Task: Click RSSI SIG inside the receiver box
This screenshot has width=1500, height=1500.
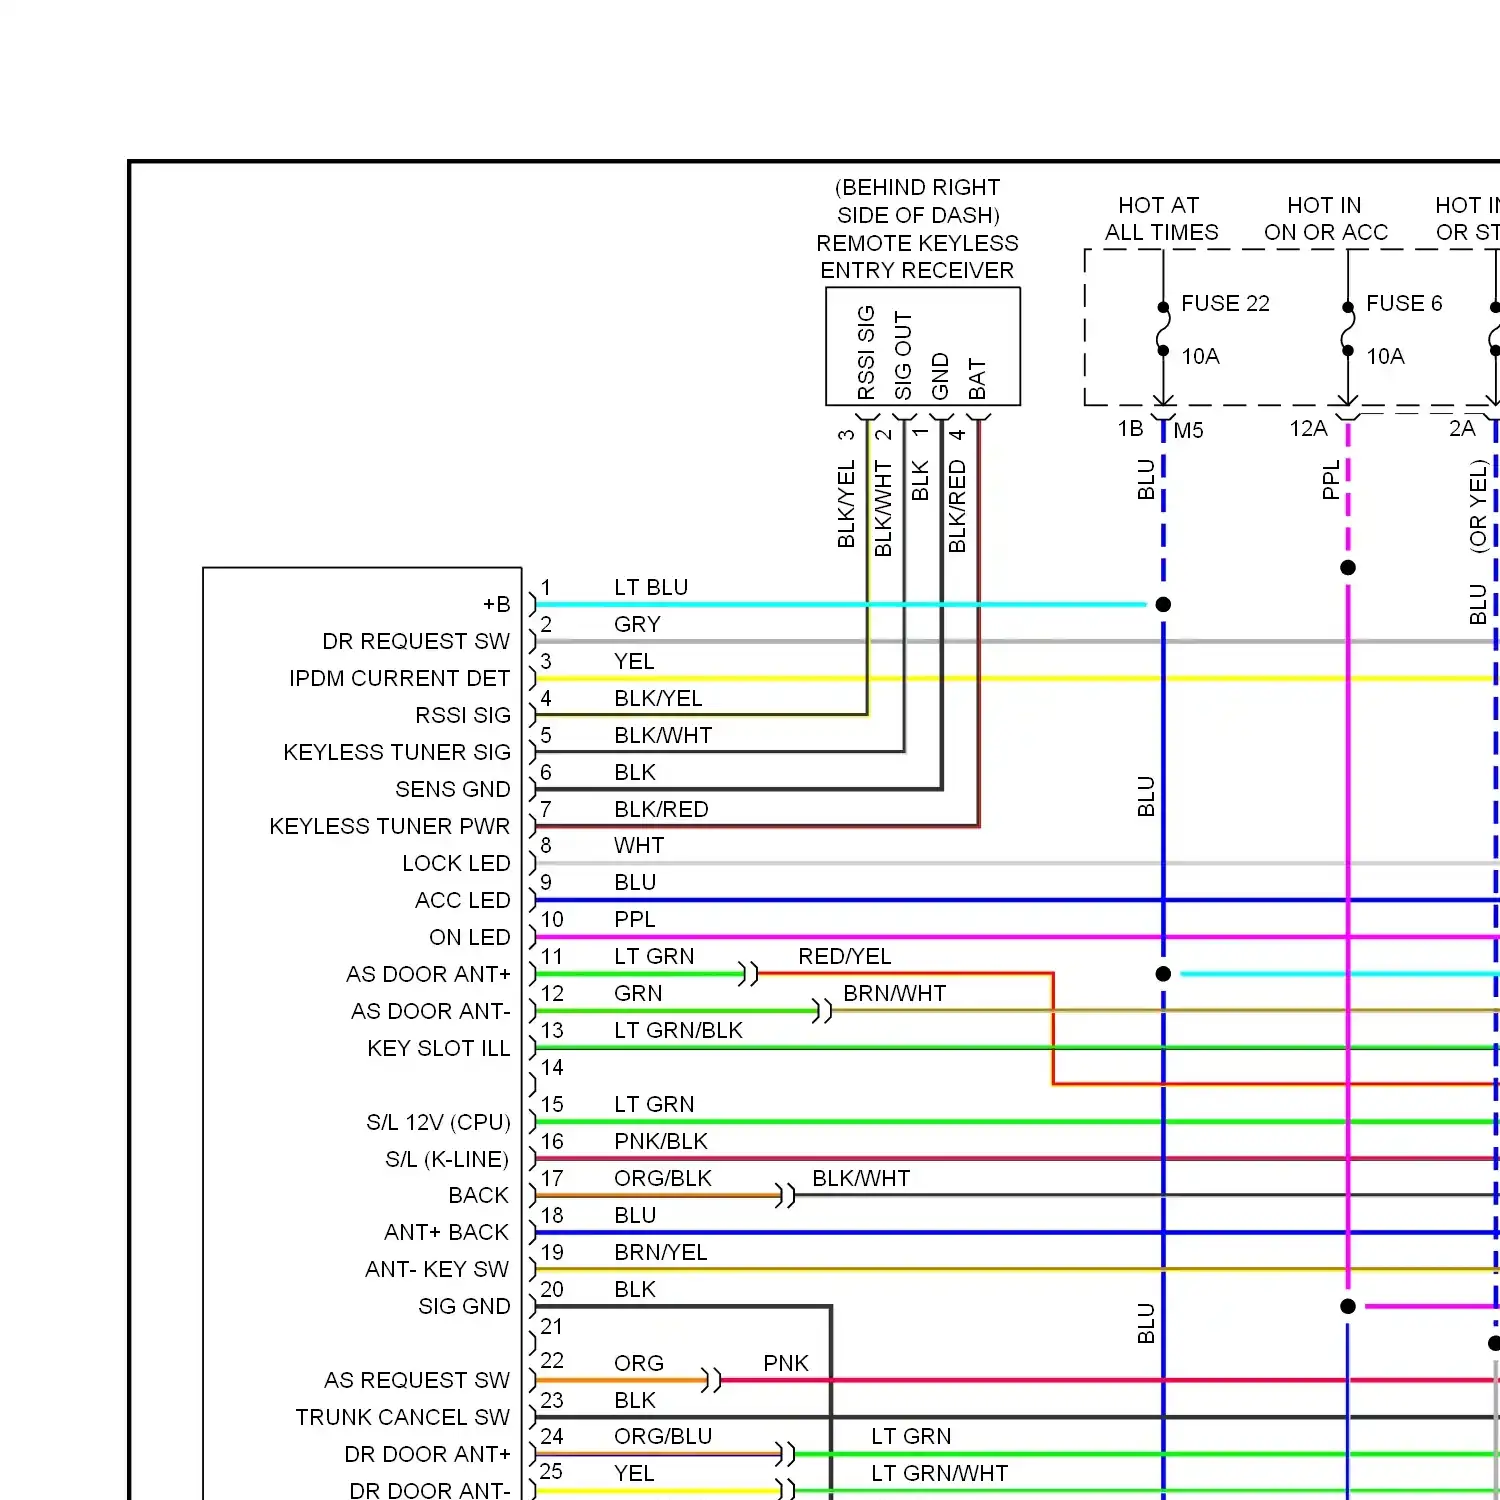Action: (866, 353)
